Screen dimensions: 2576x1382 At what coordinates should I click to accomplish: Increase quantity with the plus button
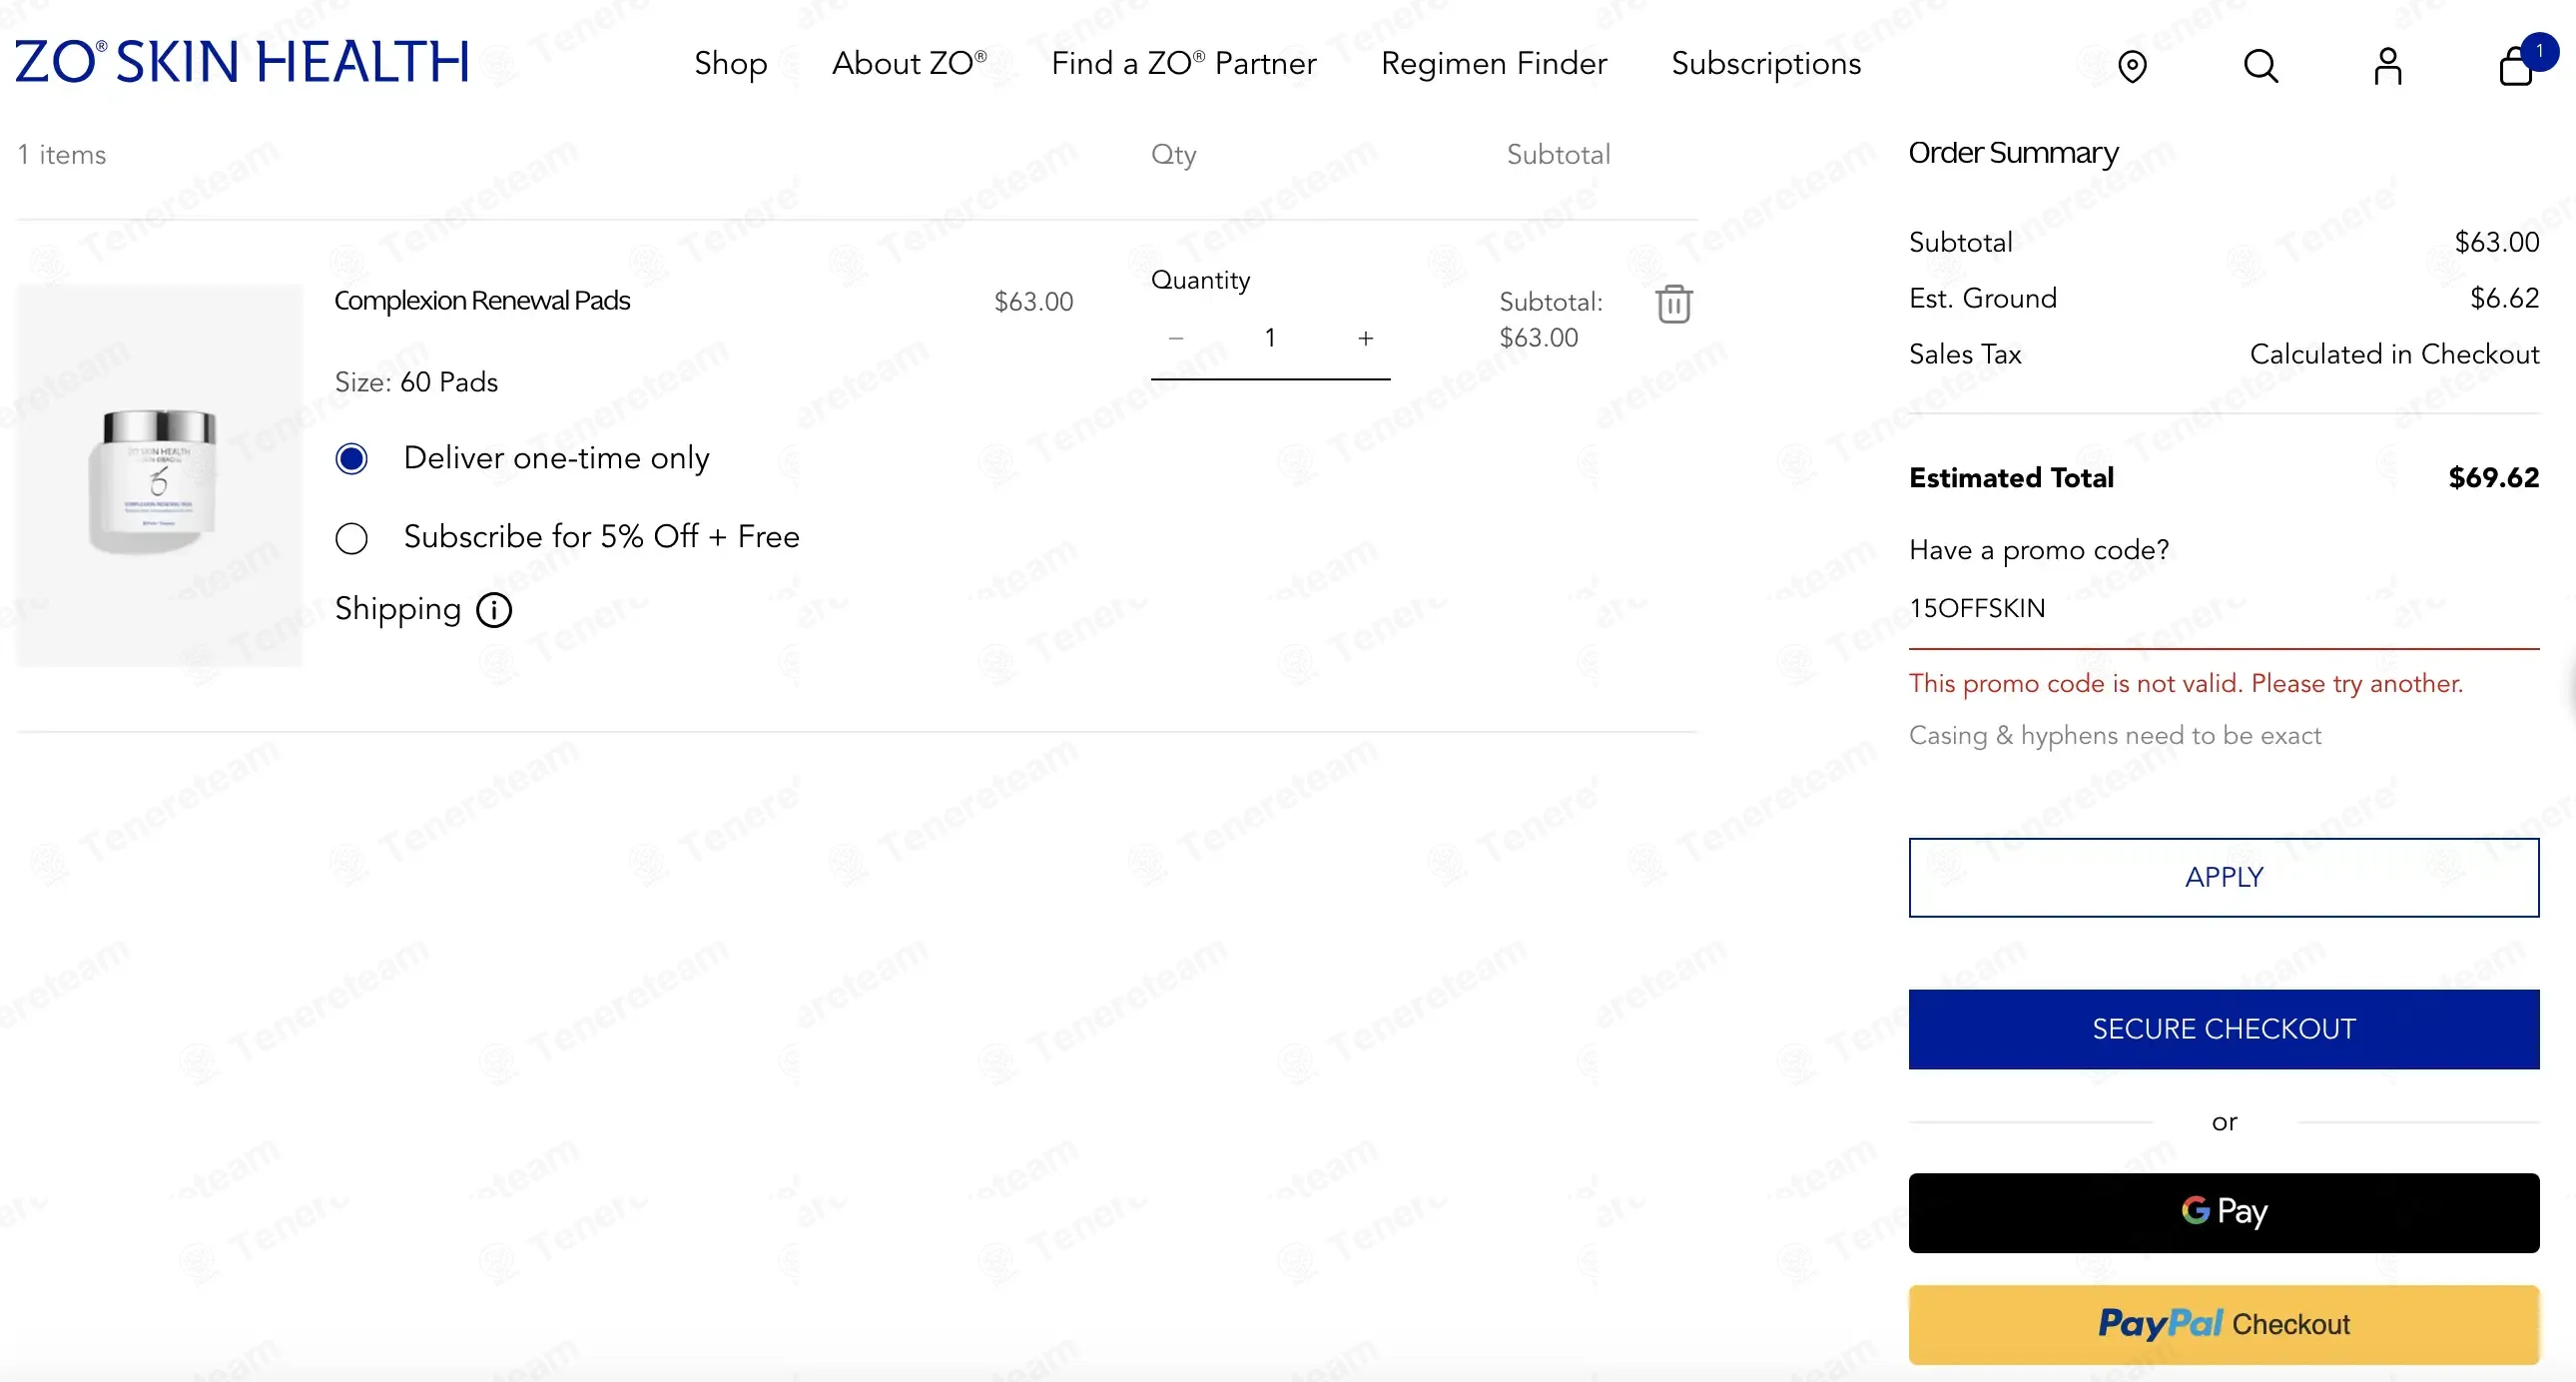pos(1366,338)
